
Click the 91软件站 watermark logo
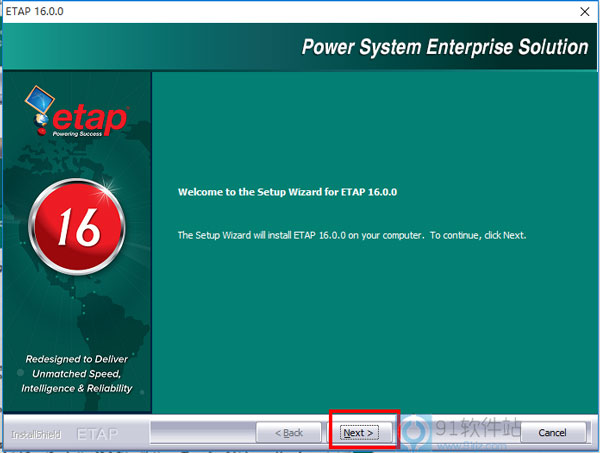(475, 433)
